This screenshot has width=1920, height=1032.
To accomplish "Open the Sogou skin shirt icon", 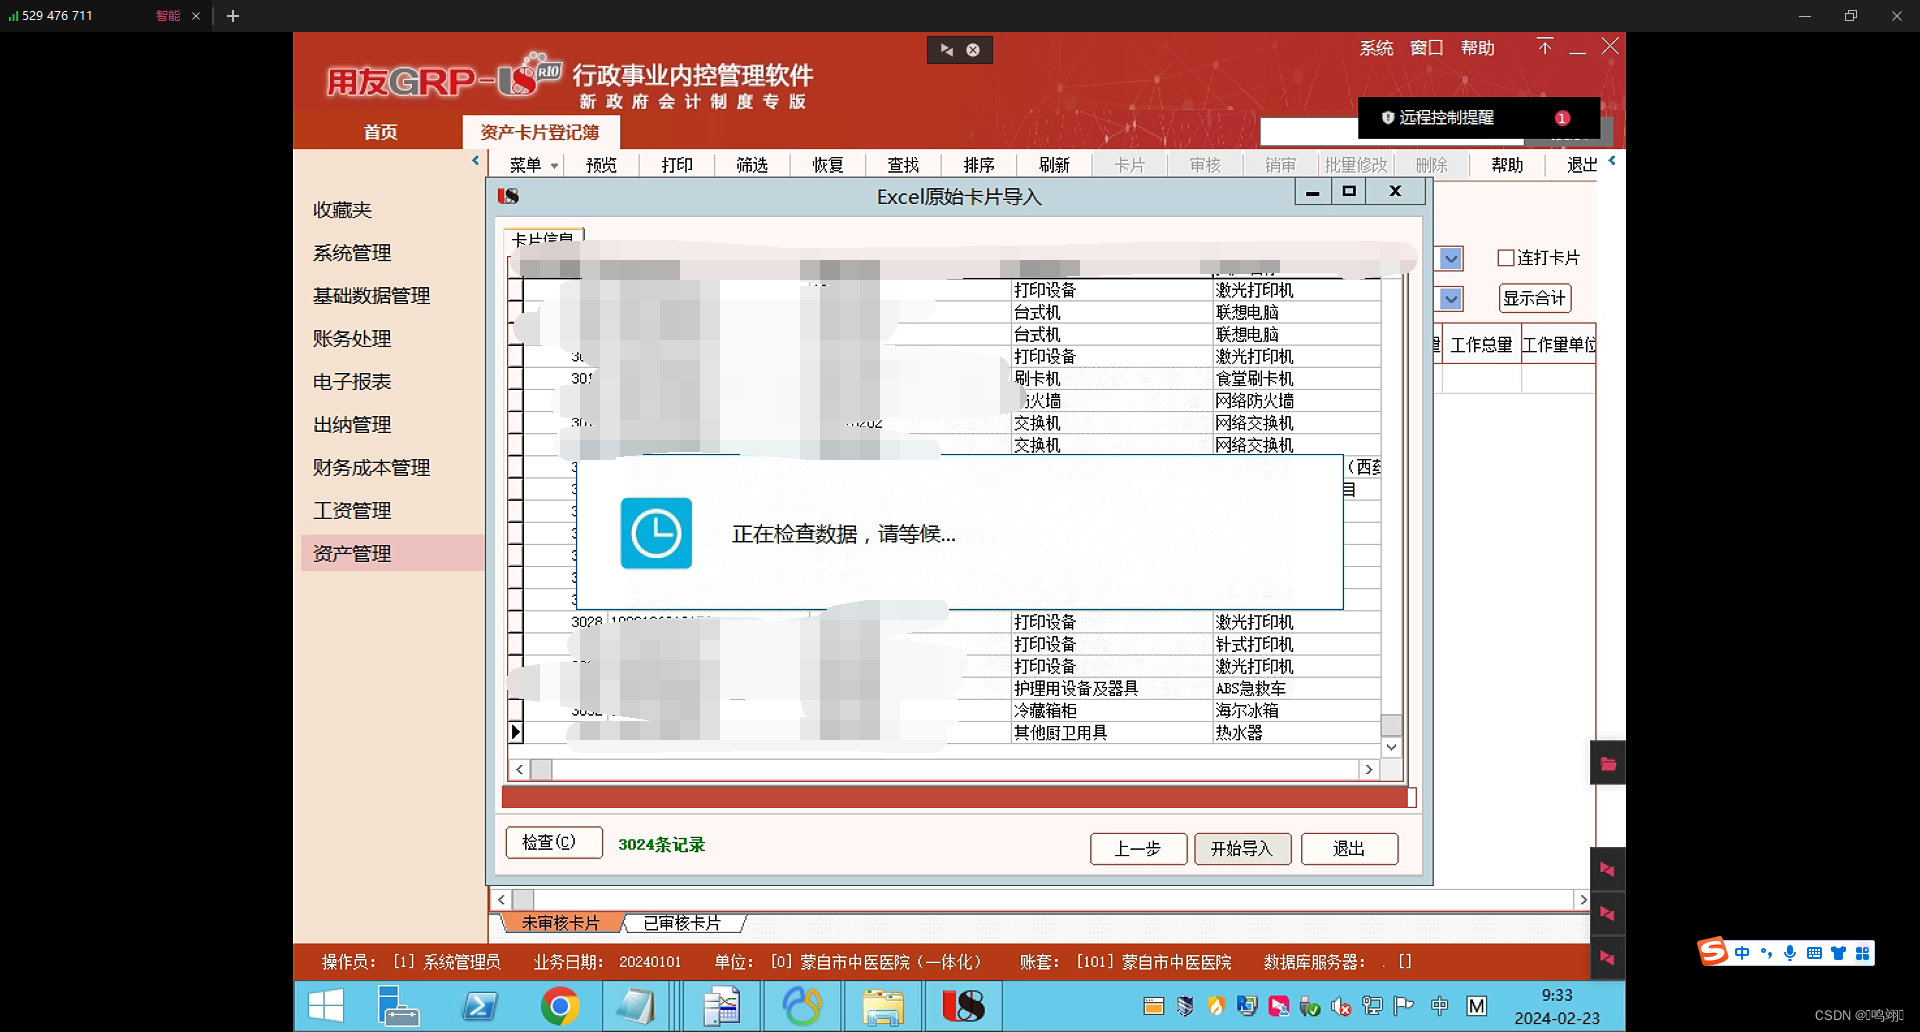I will [1838, 953].
